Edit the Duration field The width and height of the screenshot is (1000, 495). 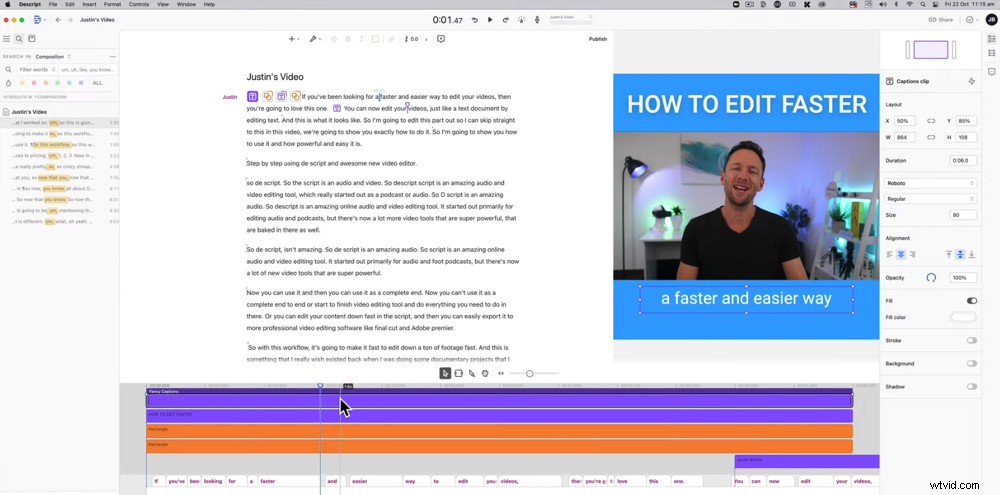coord(963,161)
